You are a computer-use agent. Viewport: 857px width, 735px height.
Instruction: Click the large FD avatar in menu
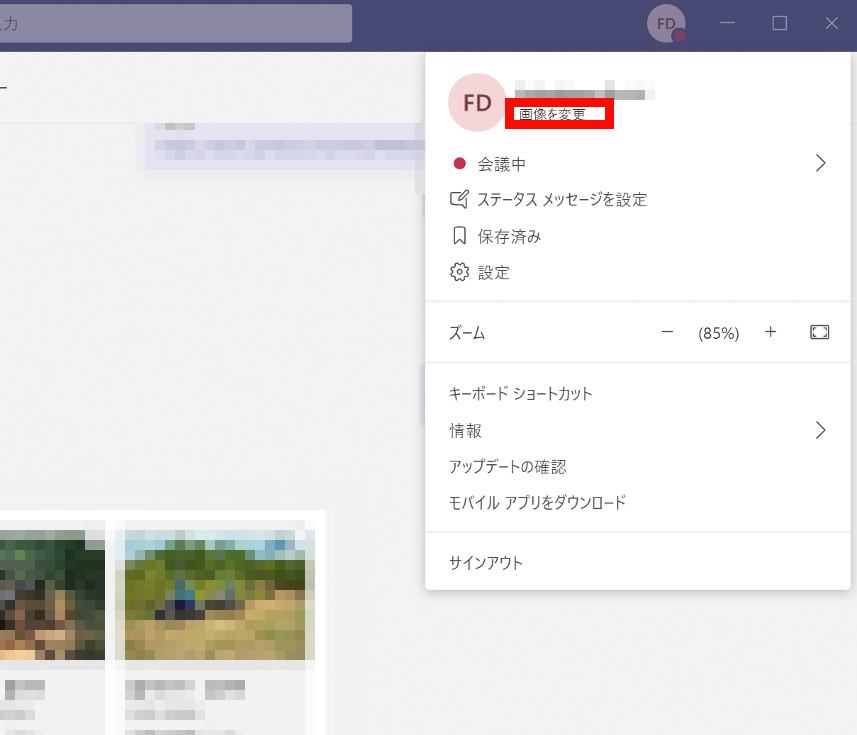pyautogui.click(x=478, y=103)
